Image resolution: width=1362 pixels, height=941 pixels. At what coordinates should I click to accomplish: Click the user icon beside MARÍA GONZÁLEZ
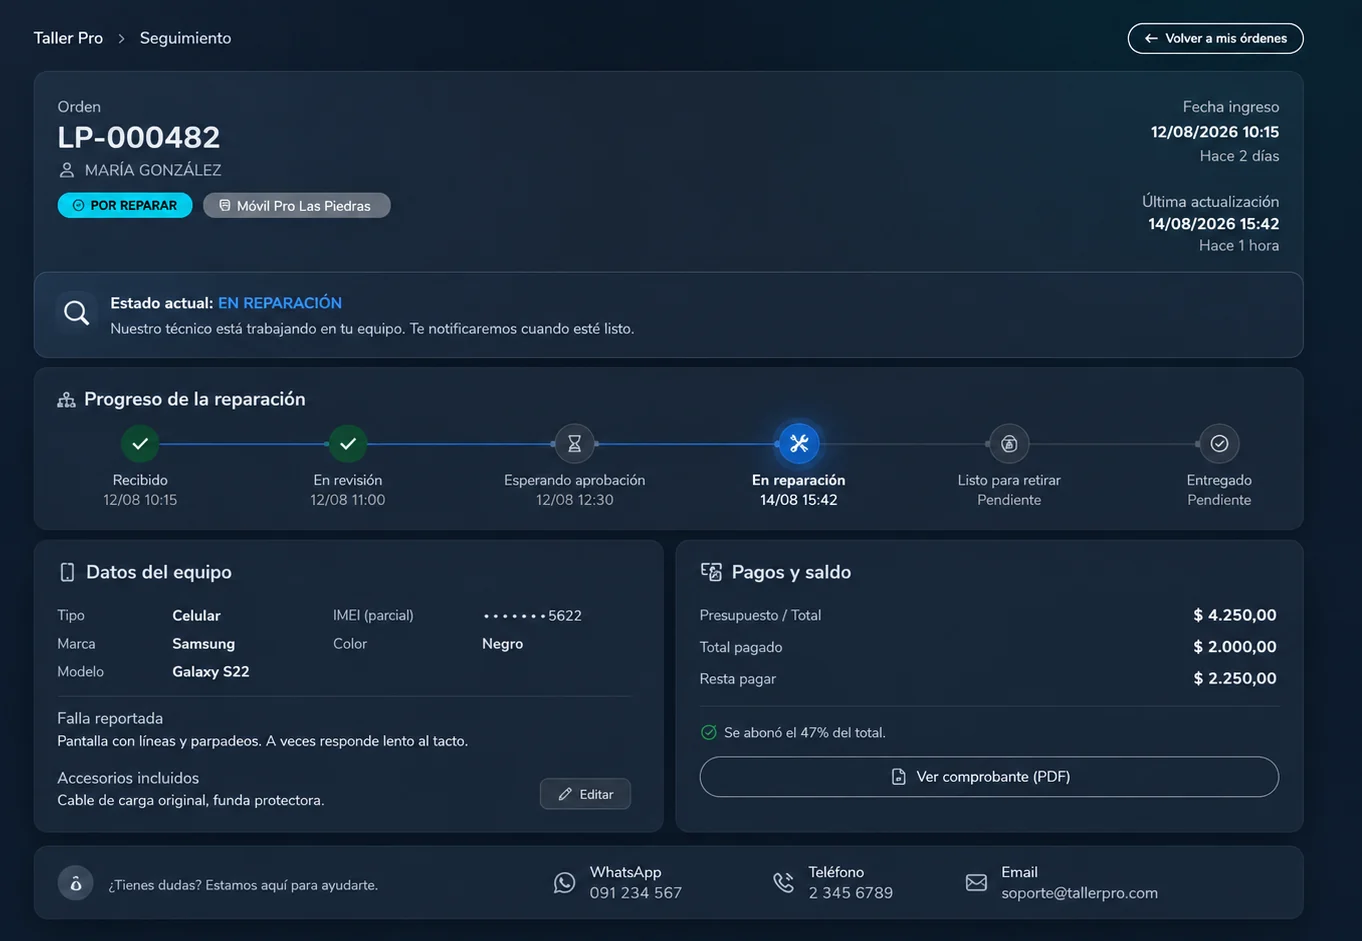pos(67,170)
